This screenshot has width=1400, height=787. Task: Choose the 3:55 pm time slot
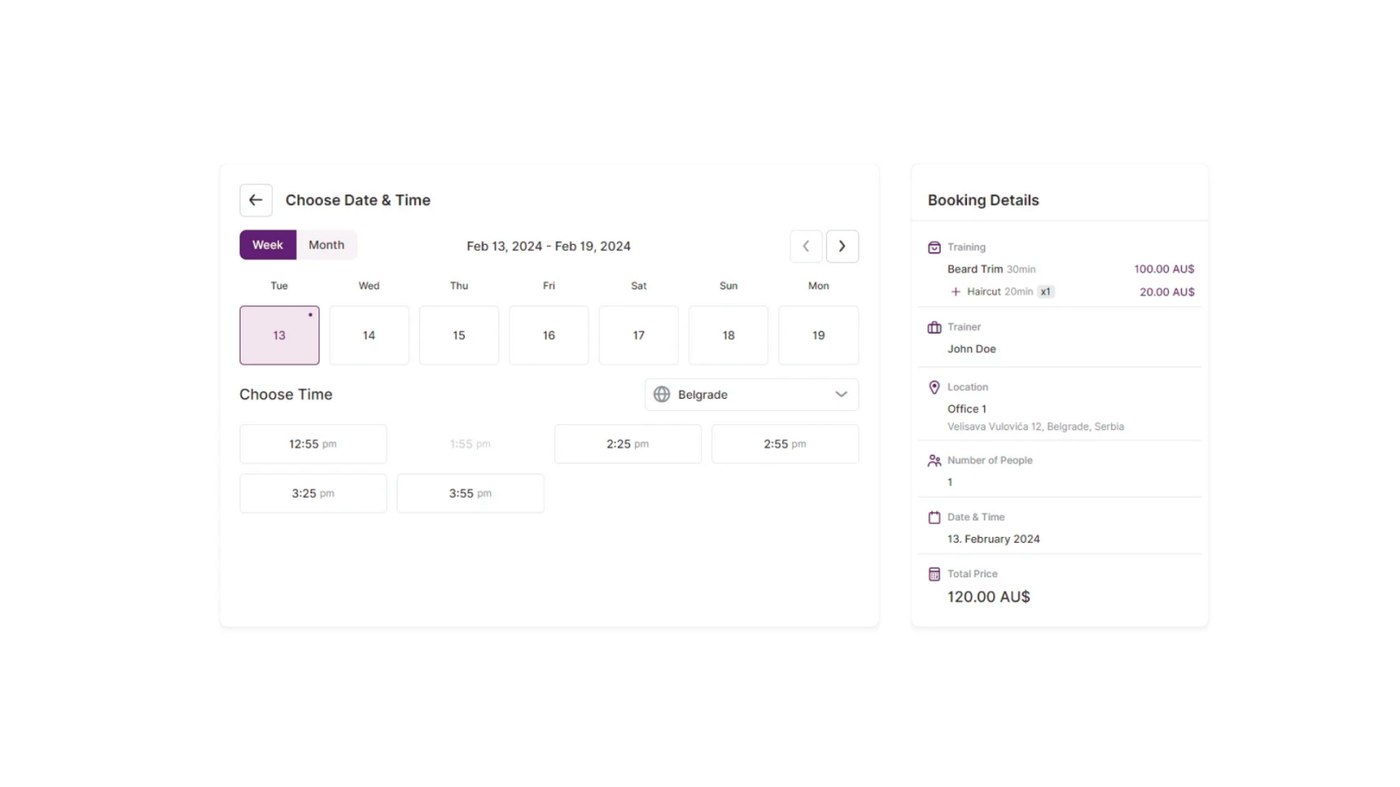[470, 493]
